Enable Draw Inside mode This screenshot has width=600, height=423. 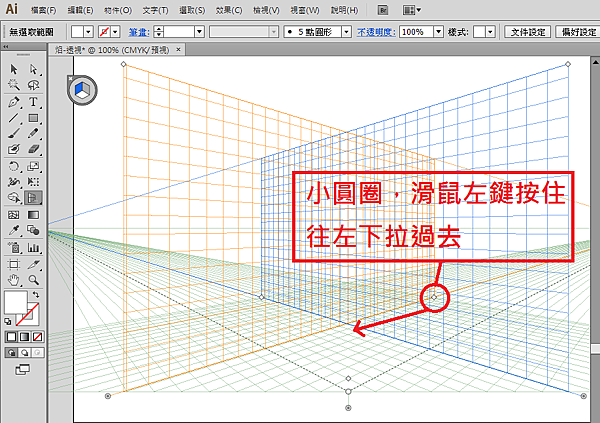point(38,352)
